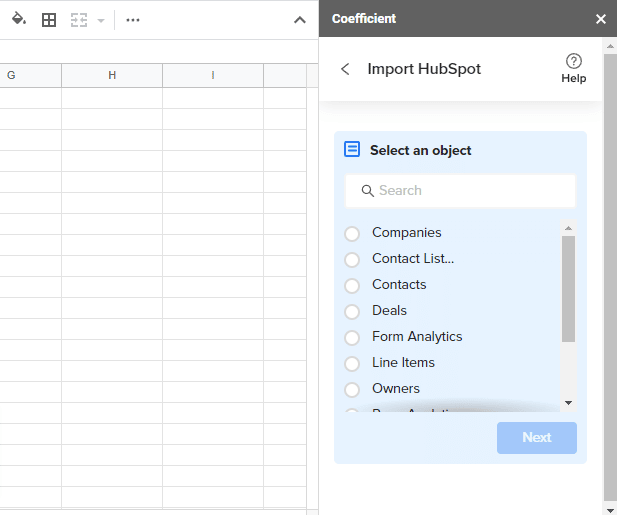The image size is (617, 515).
Task: Click the Next button
Action: (537, 437)
